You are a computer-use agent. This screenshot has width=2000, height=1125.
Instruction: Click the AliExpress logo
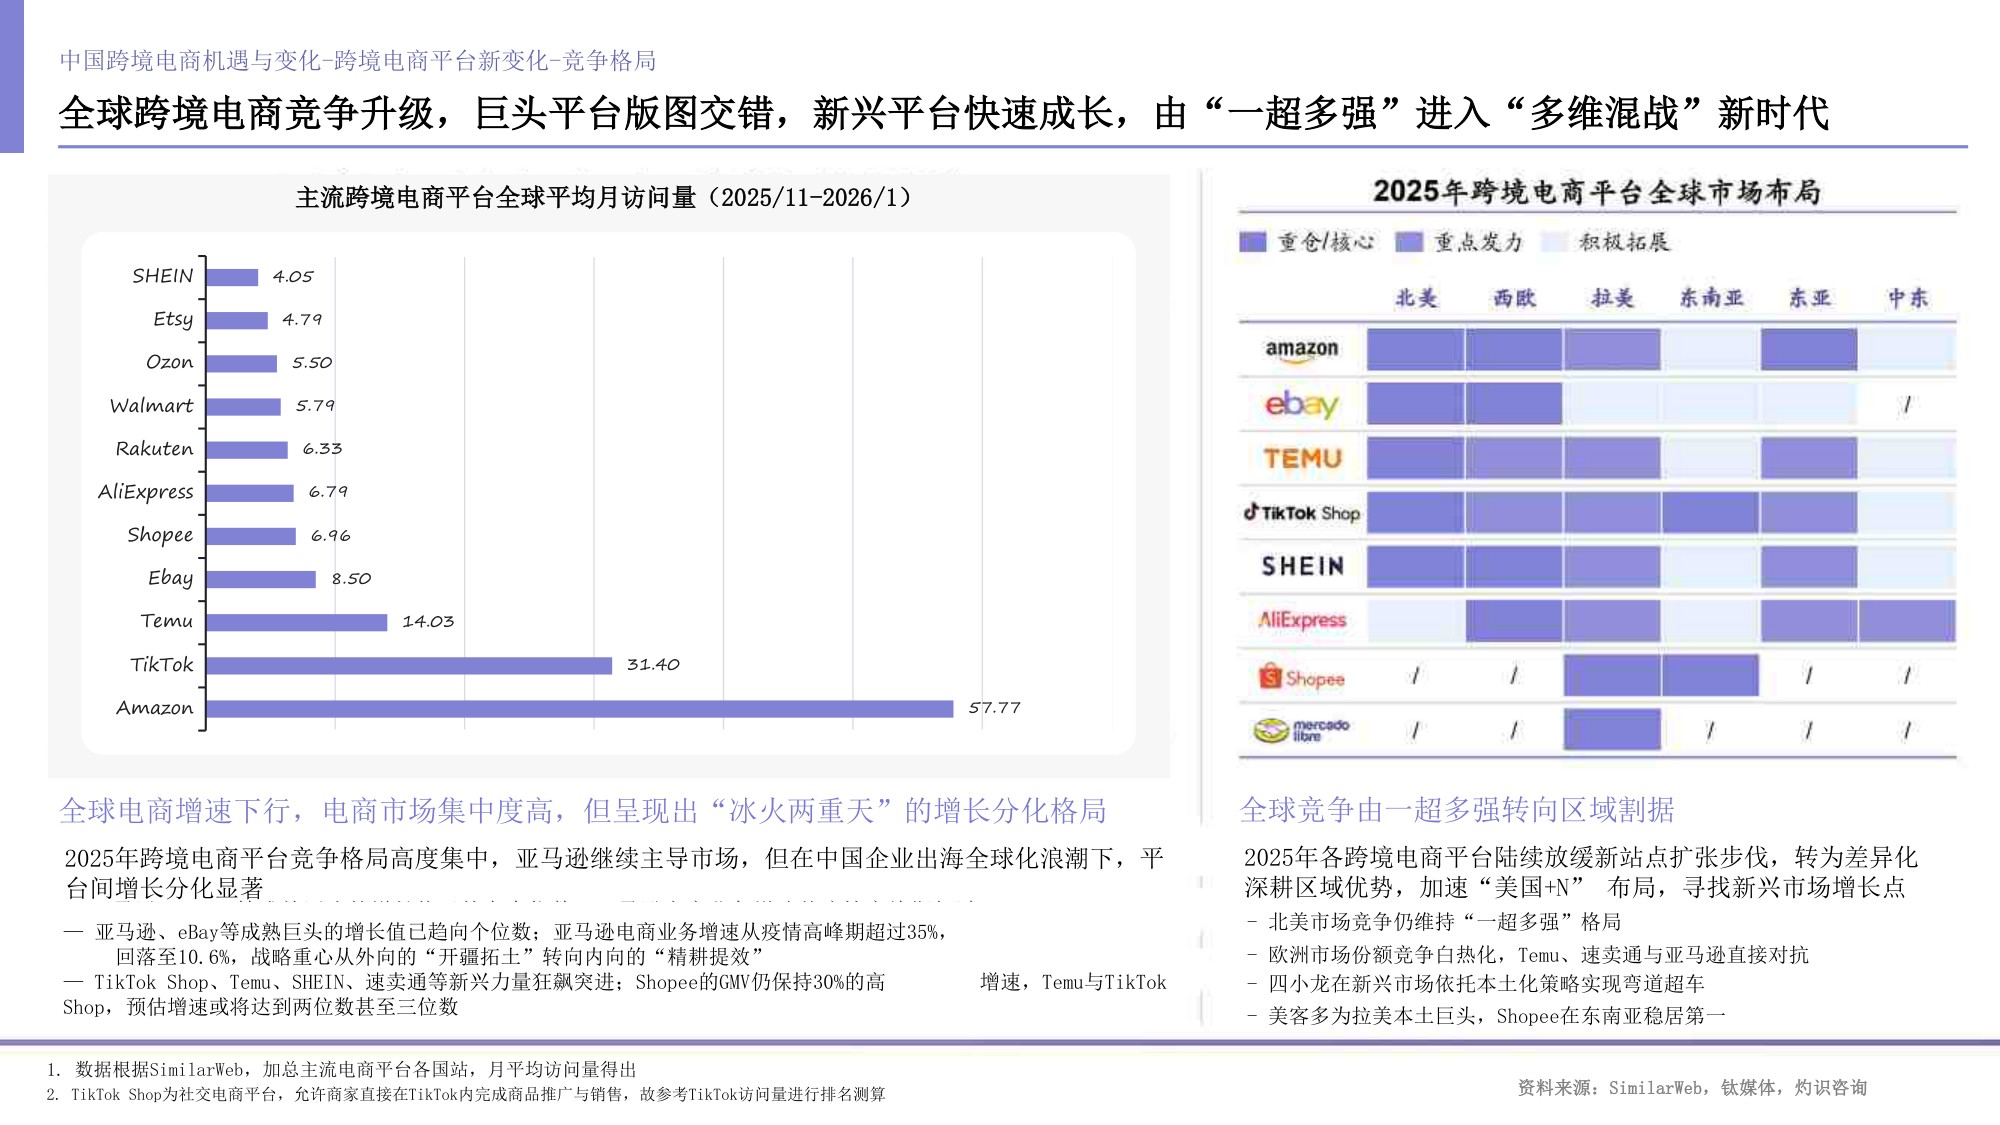click(x=1302, y=620)
